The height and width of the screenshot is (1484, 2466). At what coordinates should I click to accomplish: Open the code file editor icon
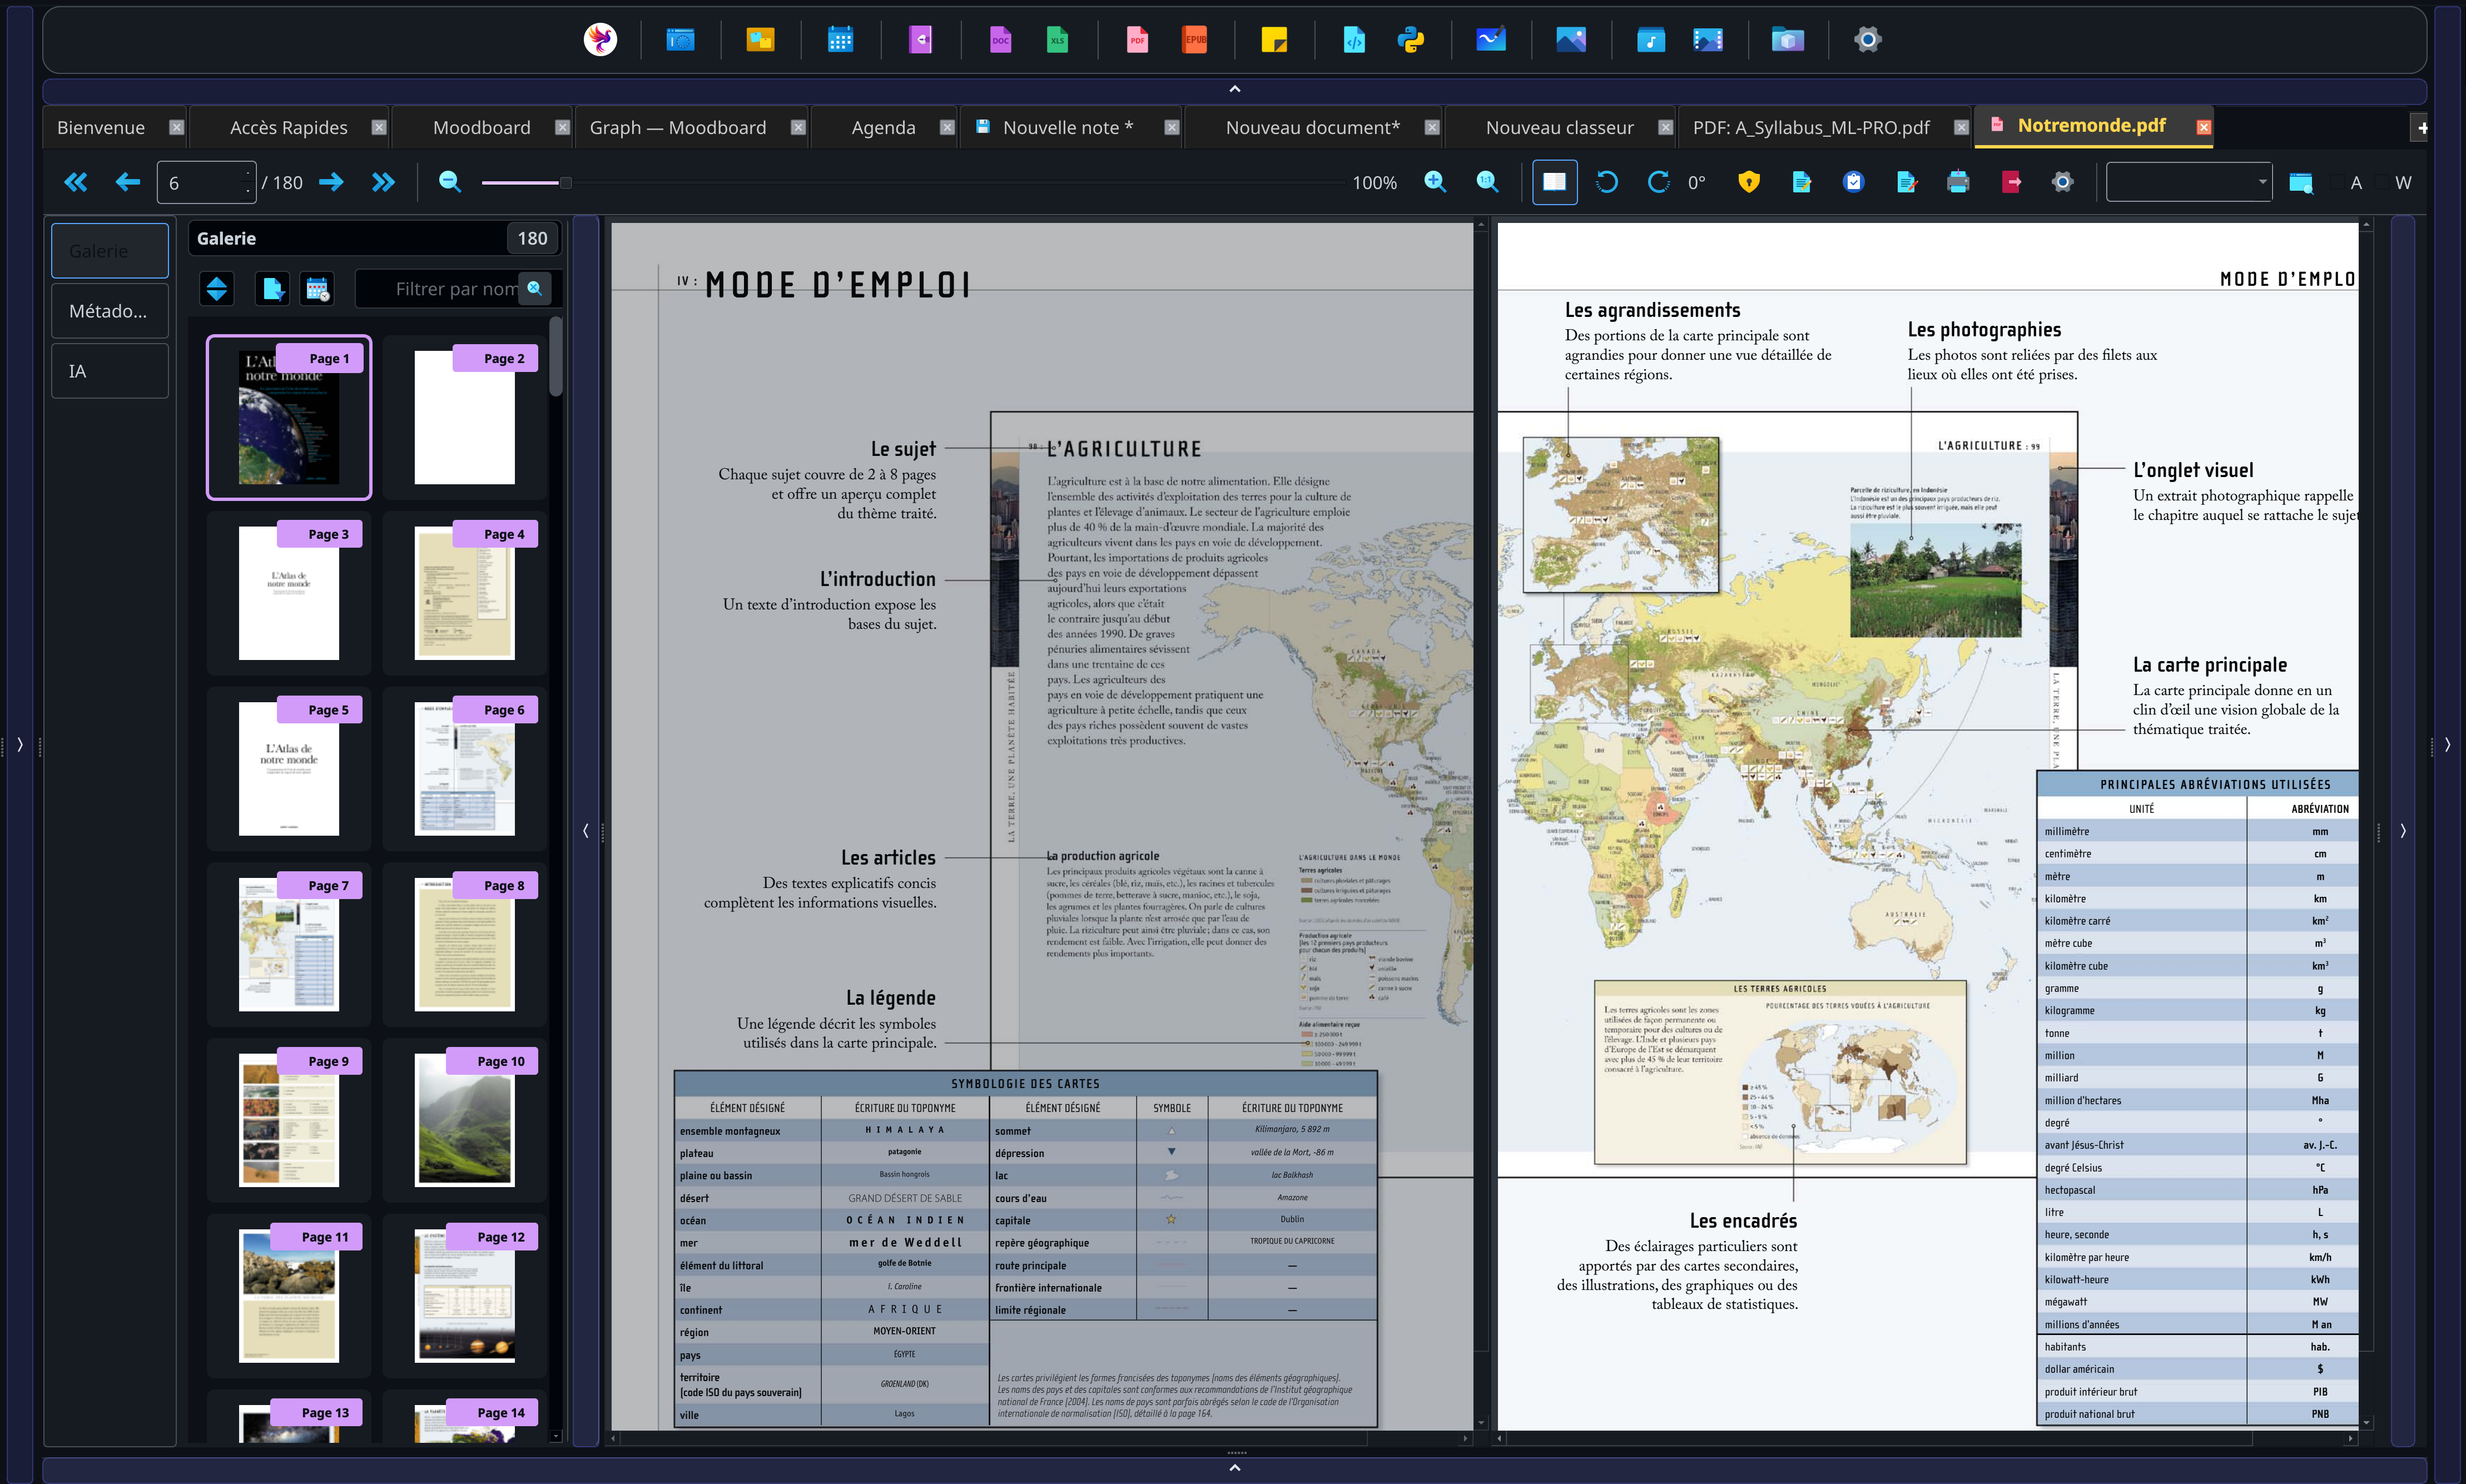click(x=1354, y=40)
